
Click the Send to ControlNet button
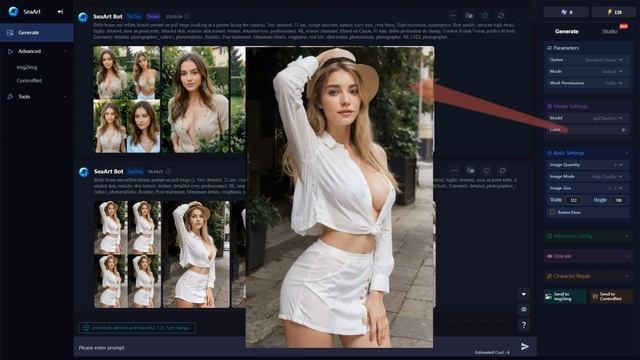[x=611, y=297]
